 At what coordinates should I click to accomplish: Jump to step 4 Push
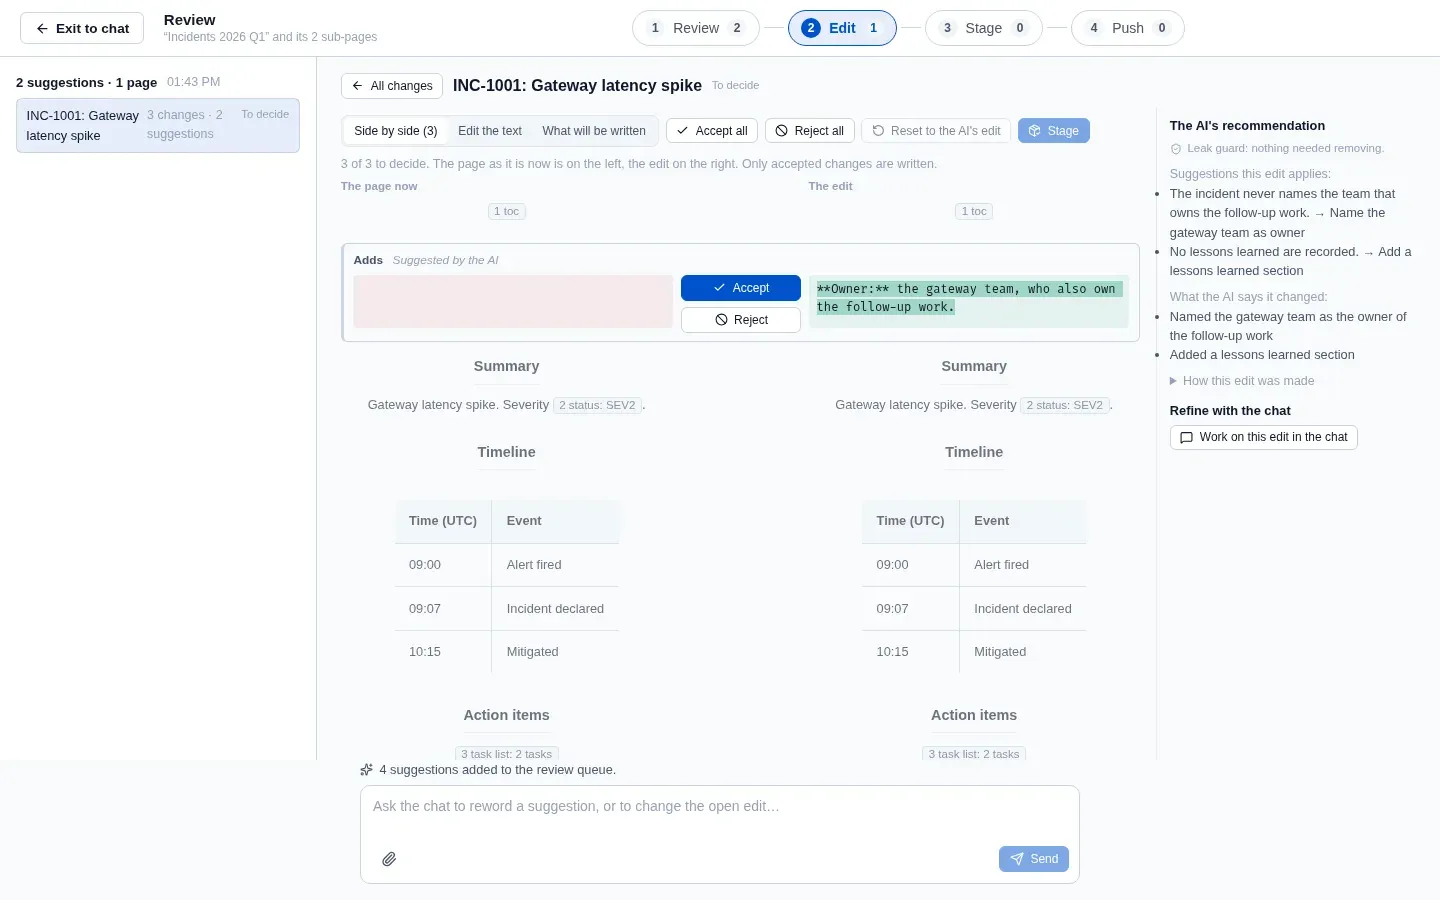[1128, 28]
